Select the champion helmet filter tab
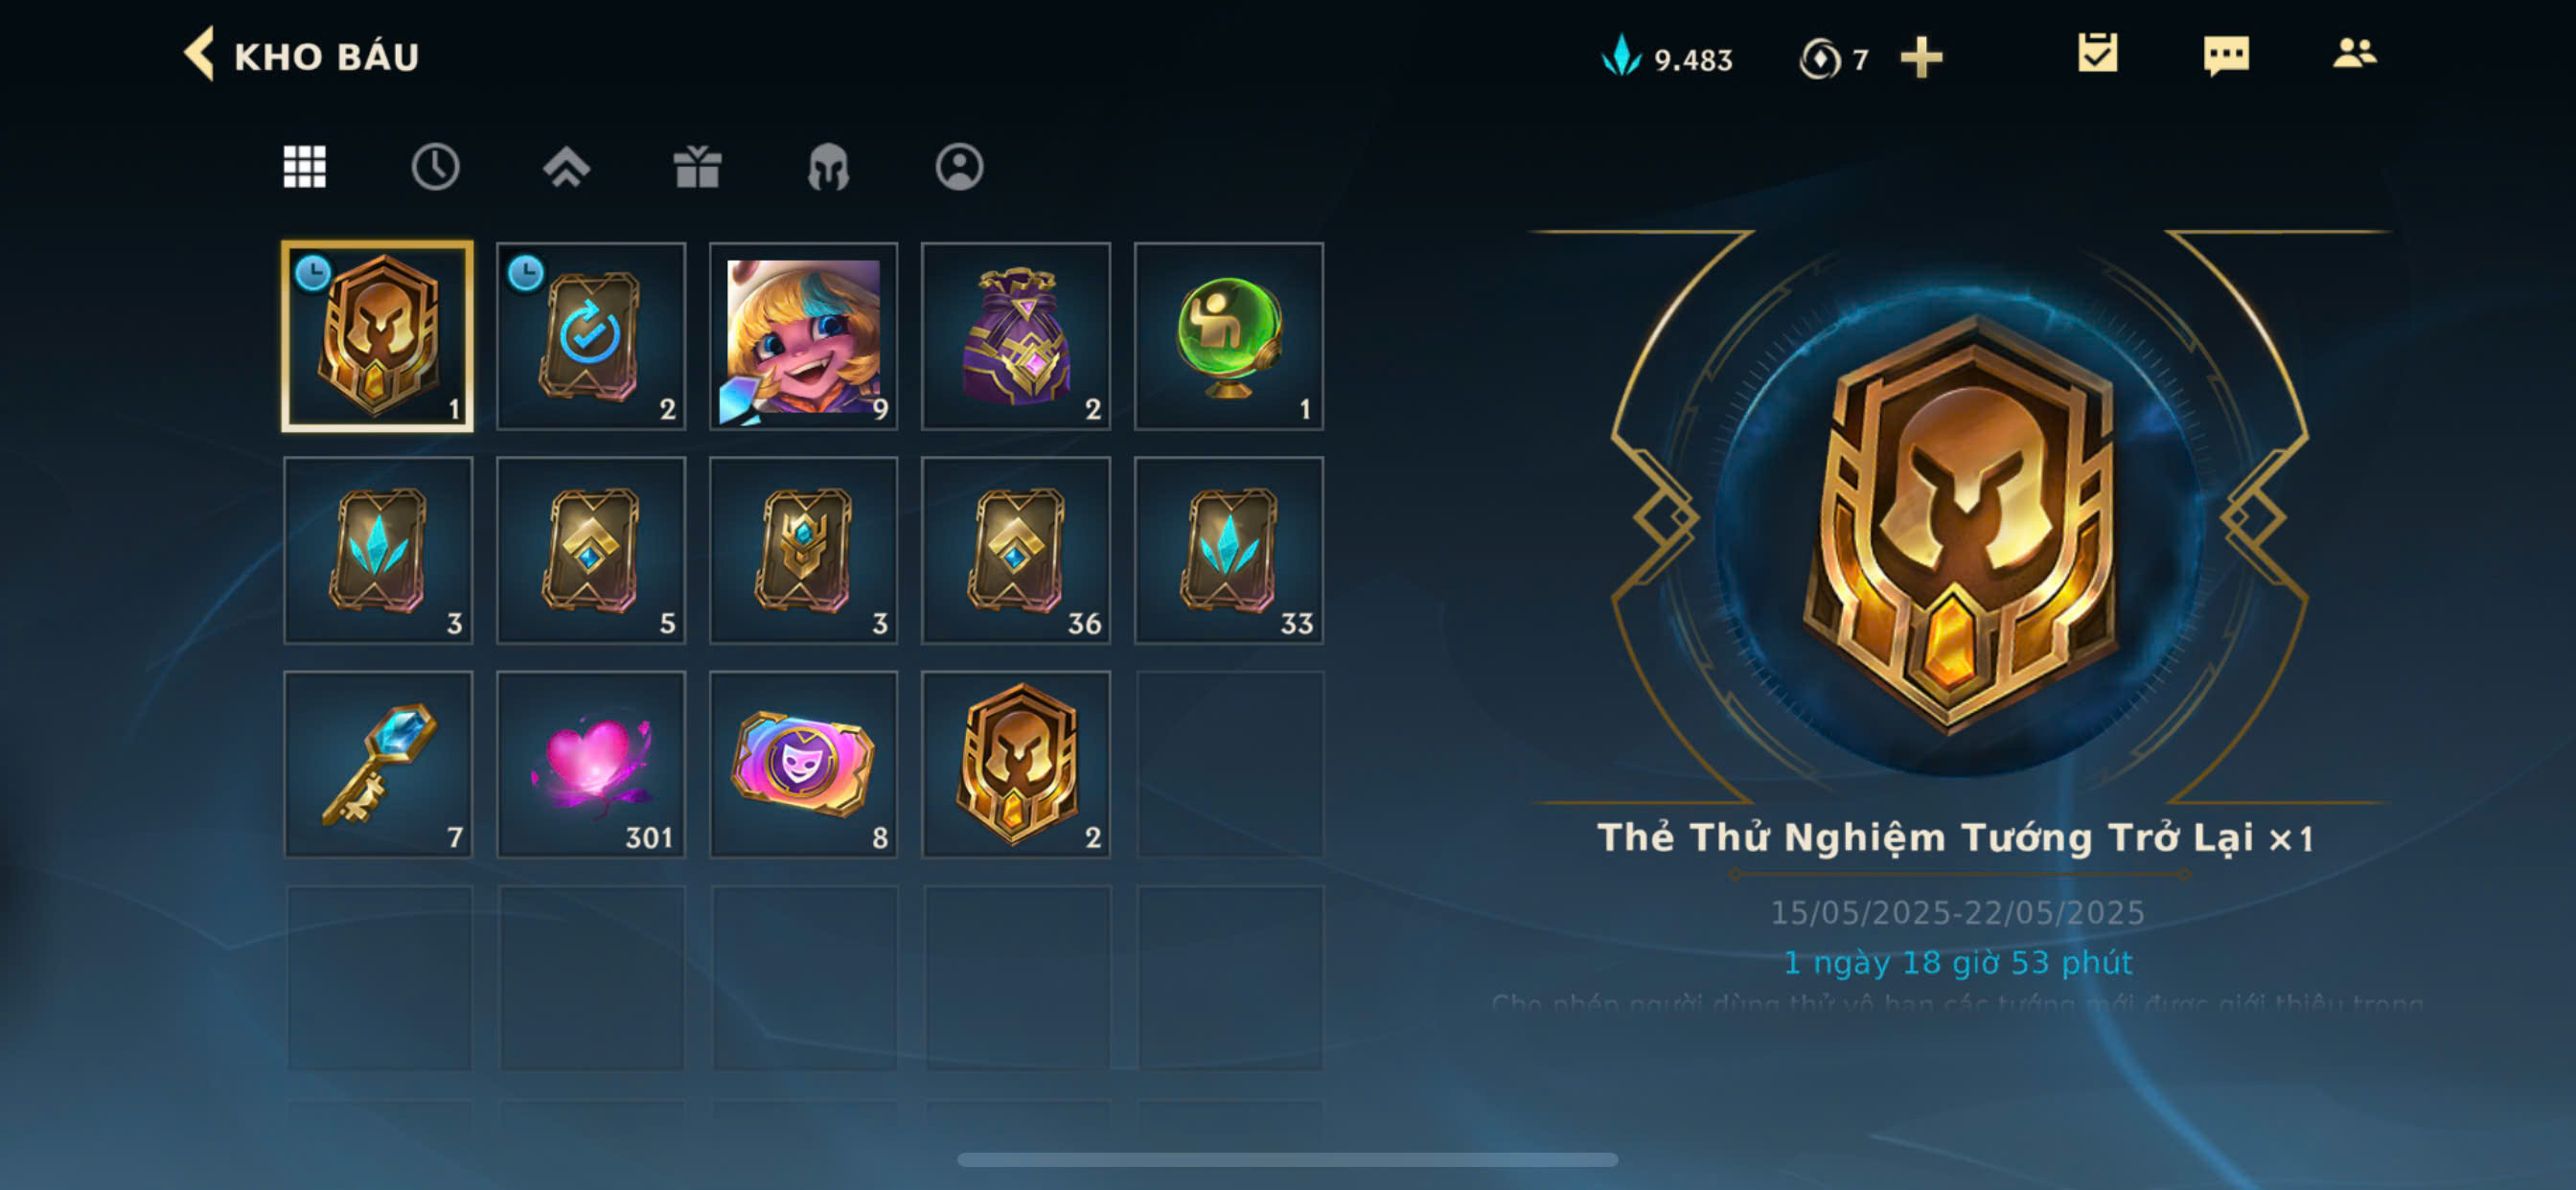Screen dimensions: 2576x1190 click(828, 167)
